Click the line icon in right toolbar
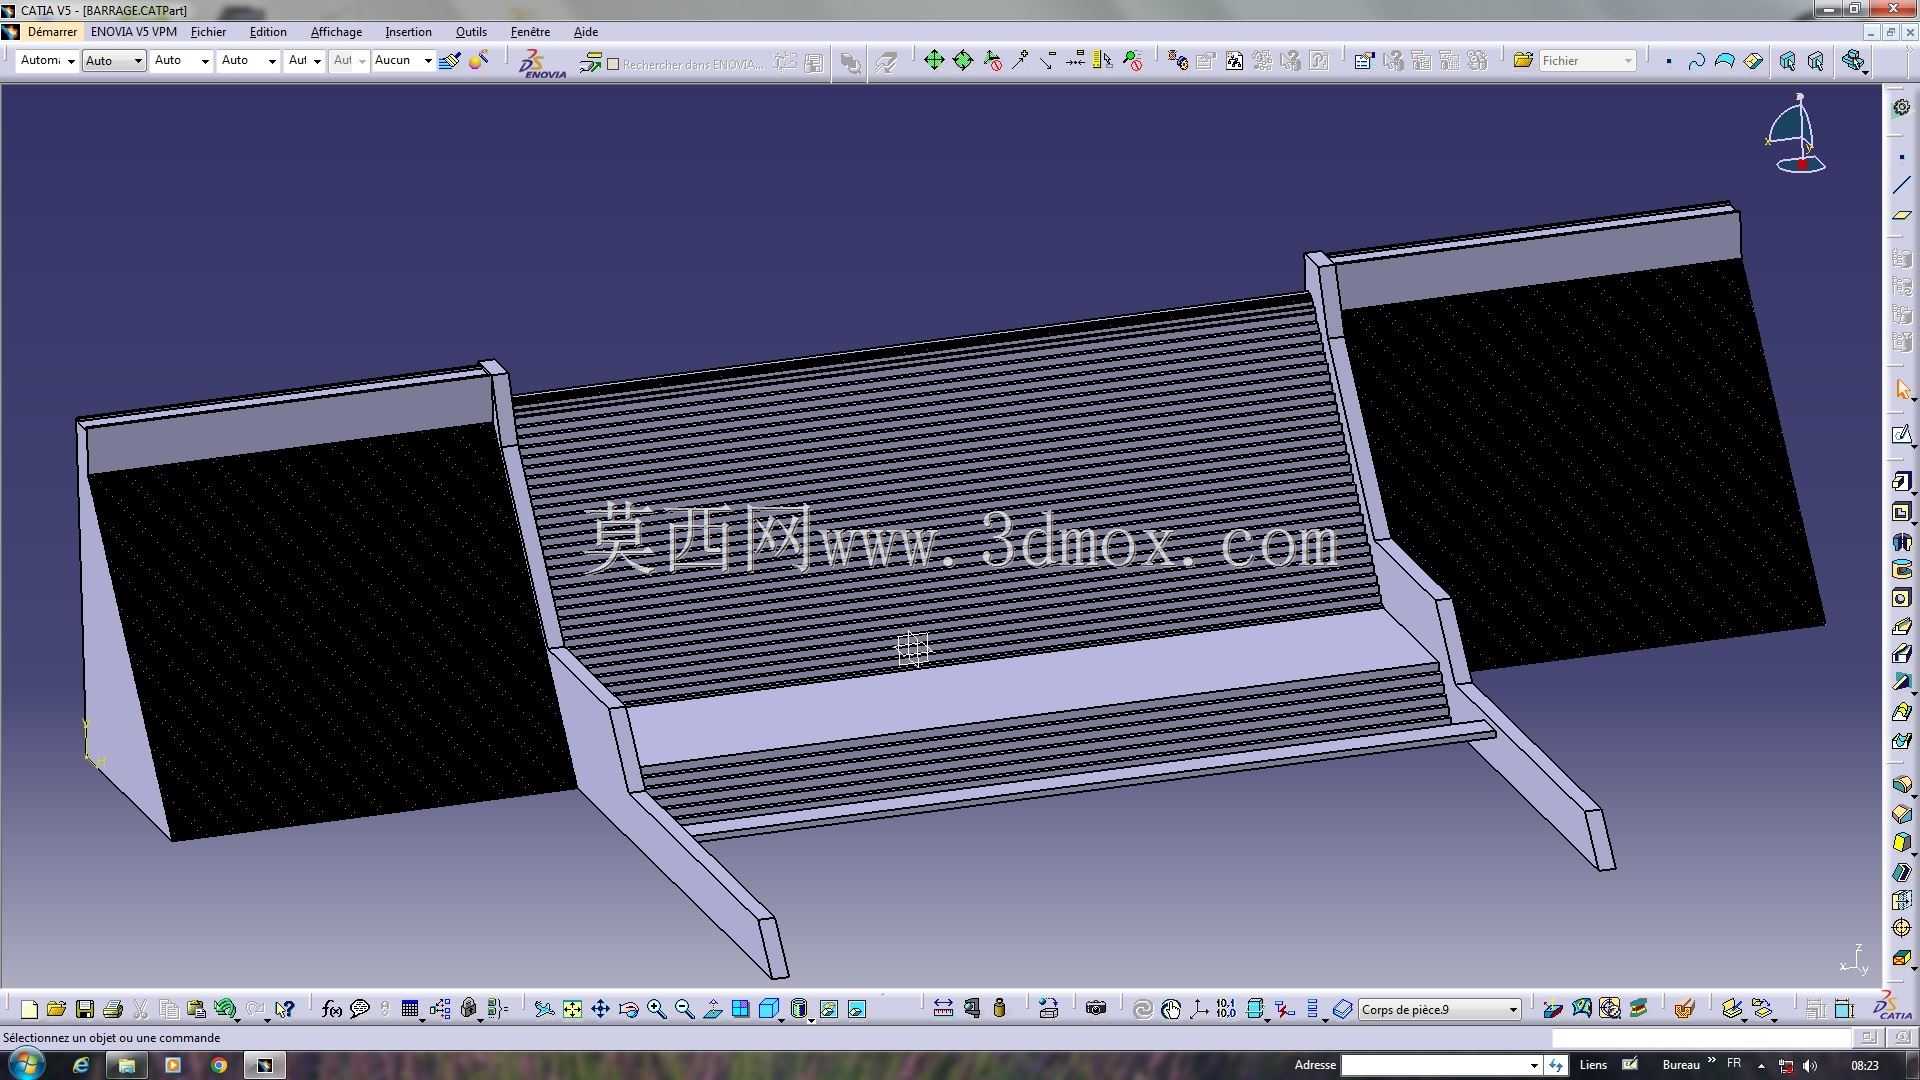This screenshot has width=1920, height=1080. (1901, 186)
